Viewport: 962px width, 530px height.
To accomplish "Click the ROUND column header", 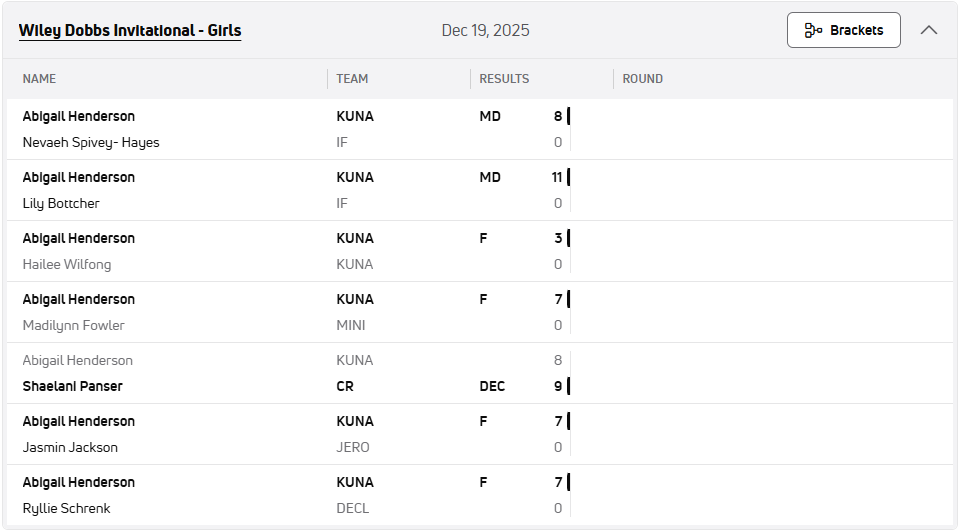I will [x=642, y=79].
